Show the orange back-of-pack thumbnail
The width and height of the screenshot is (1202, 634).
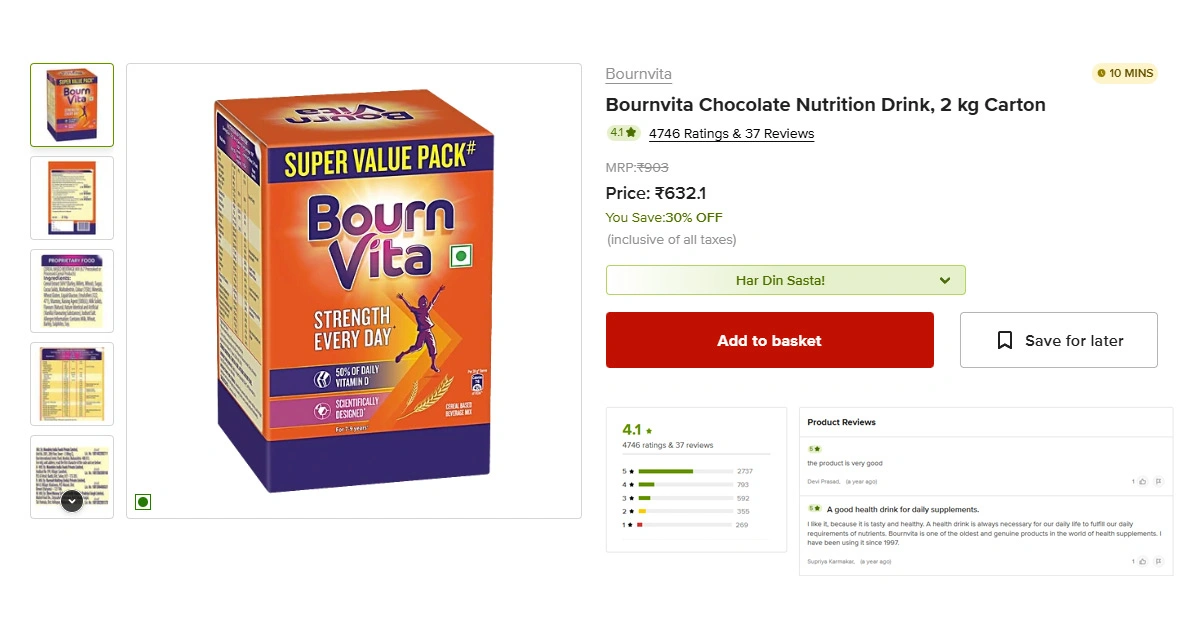72,197
